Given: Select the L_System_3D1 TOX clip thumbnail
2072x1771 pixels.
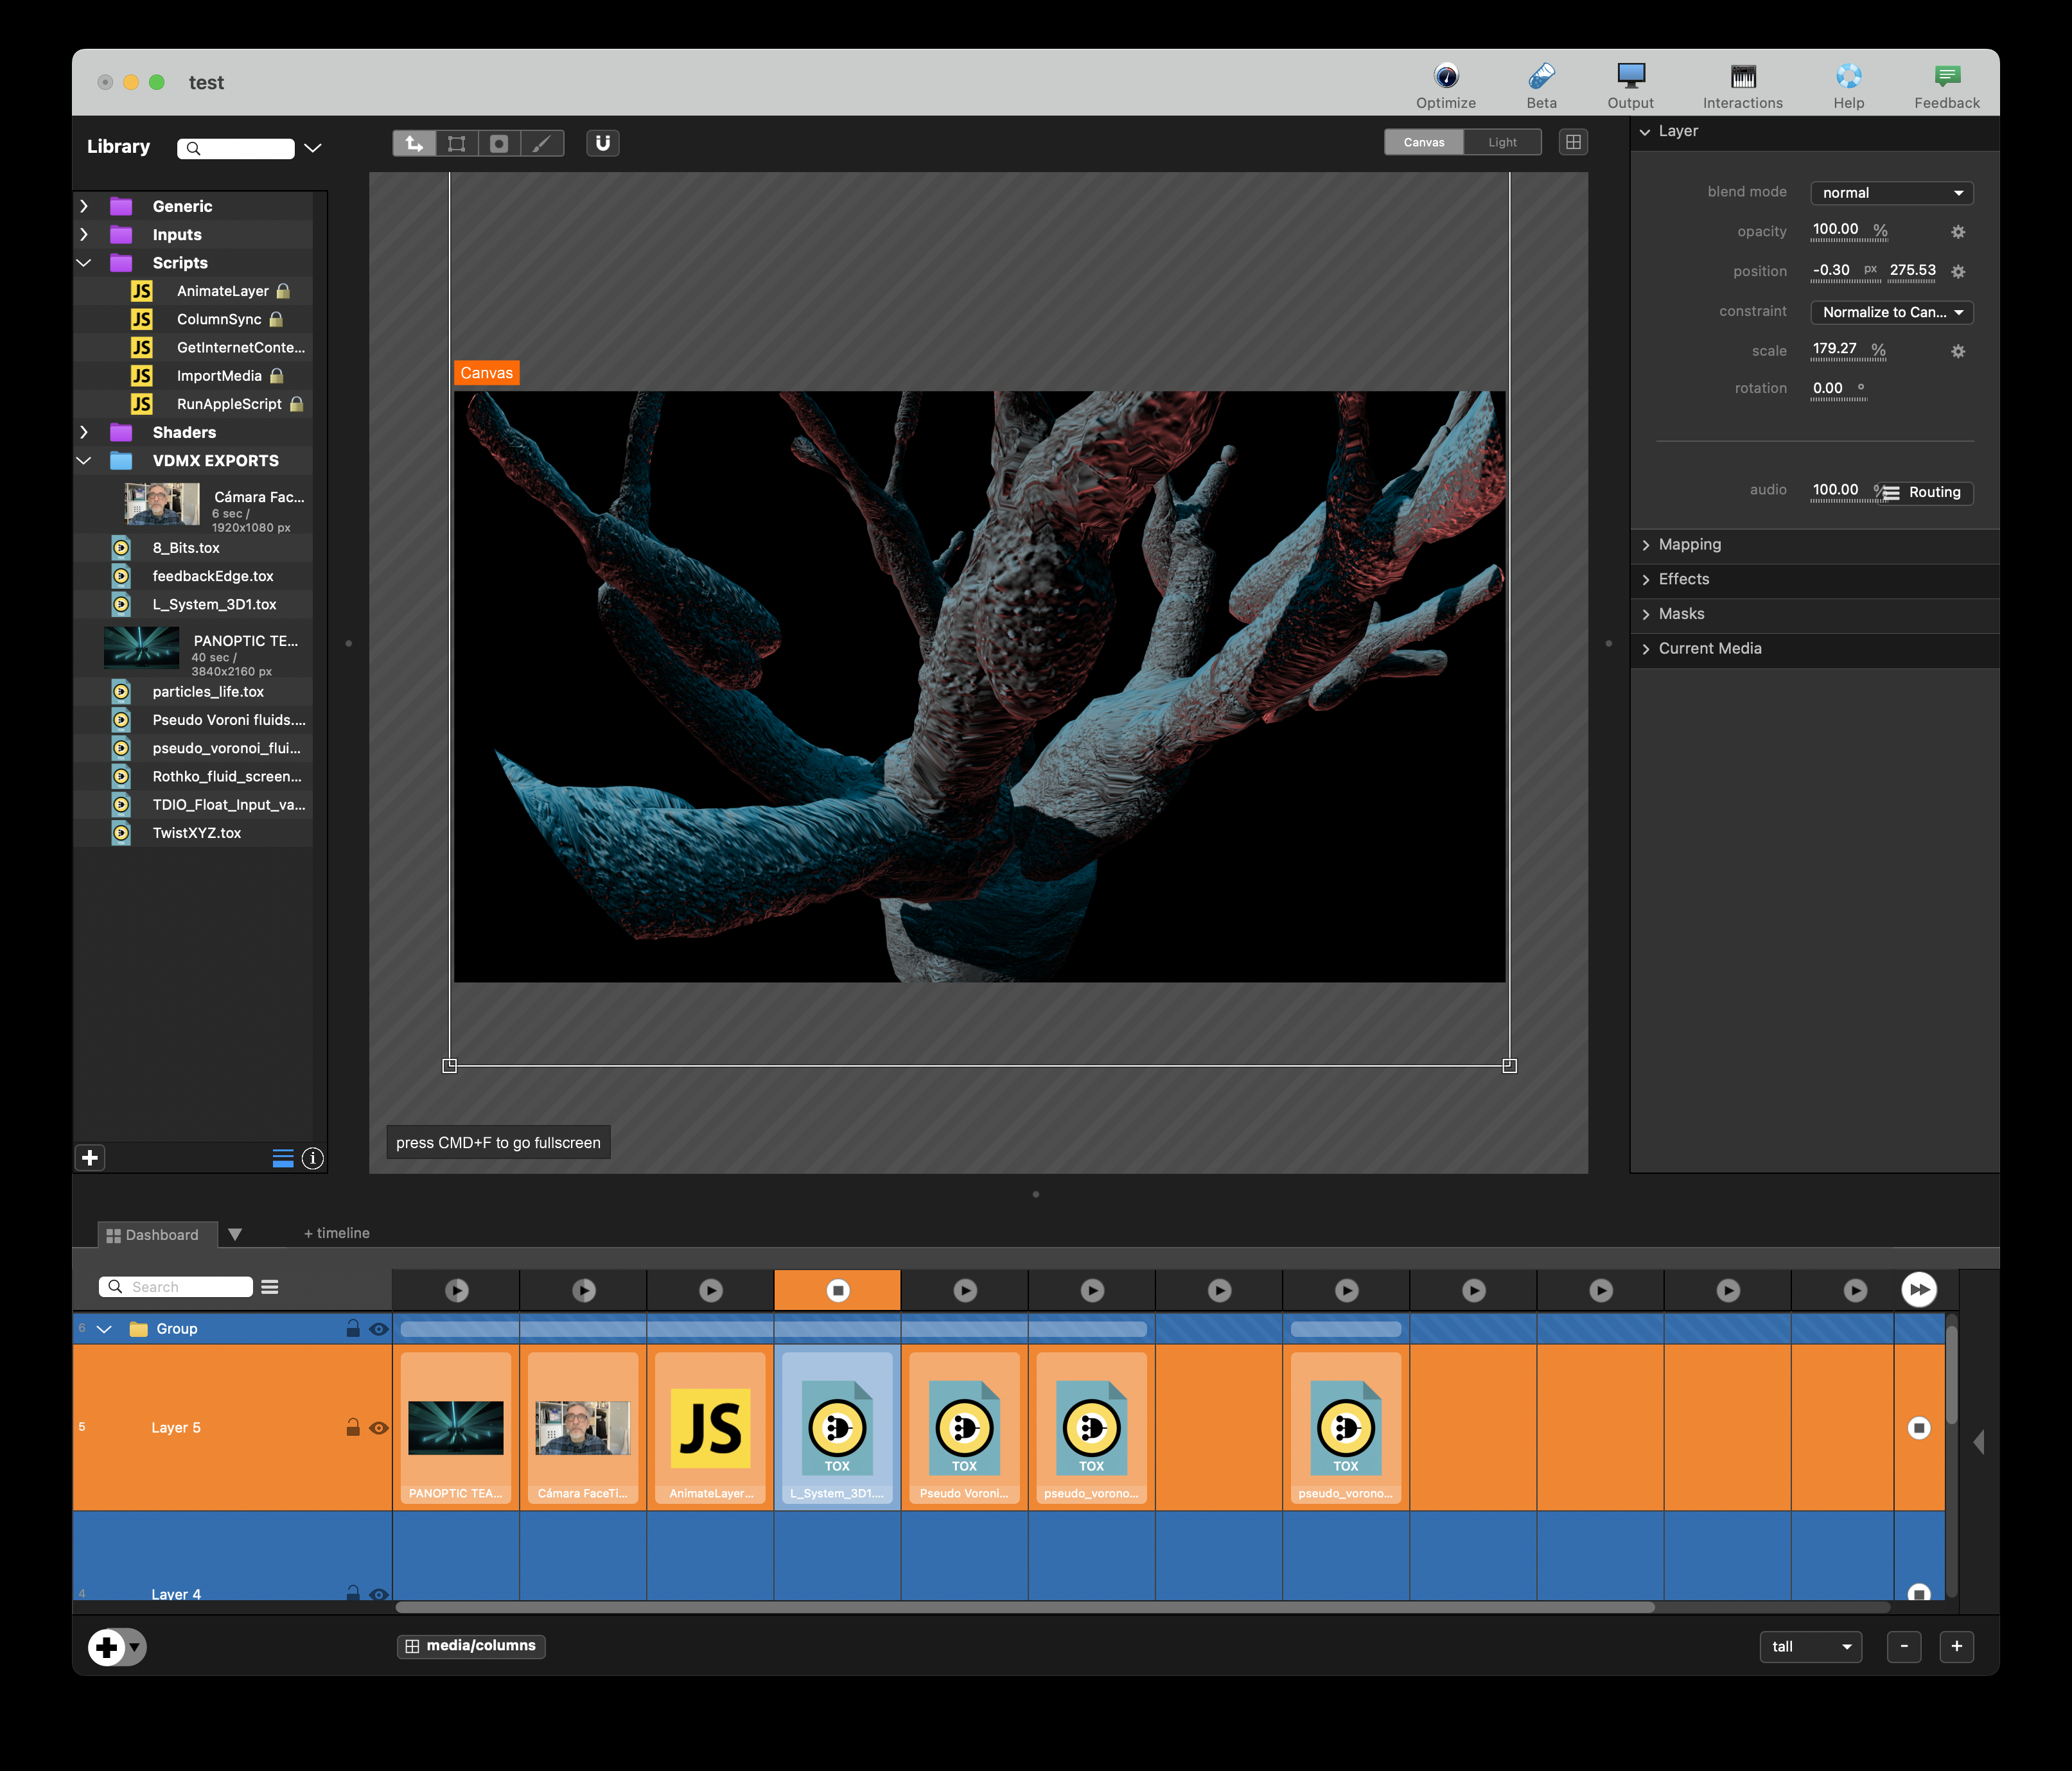Looking at the screenshot, I should (x=837, y=1428).
